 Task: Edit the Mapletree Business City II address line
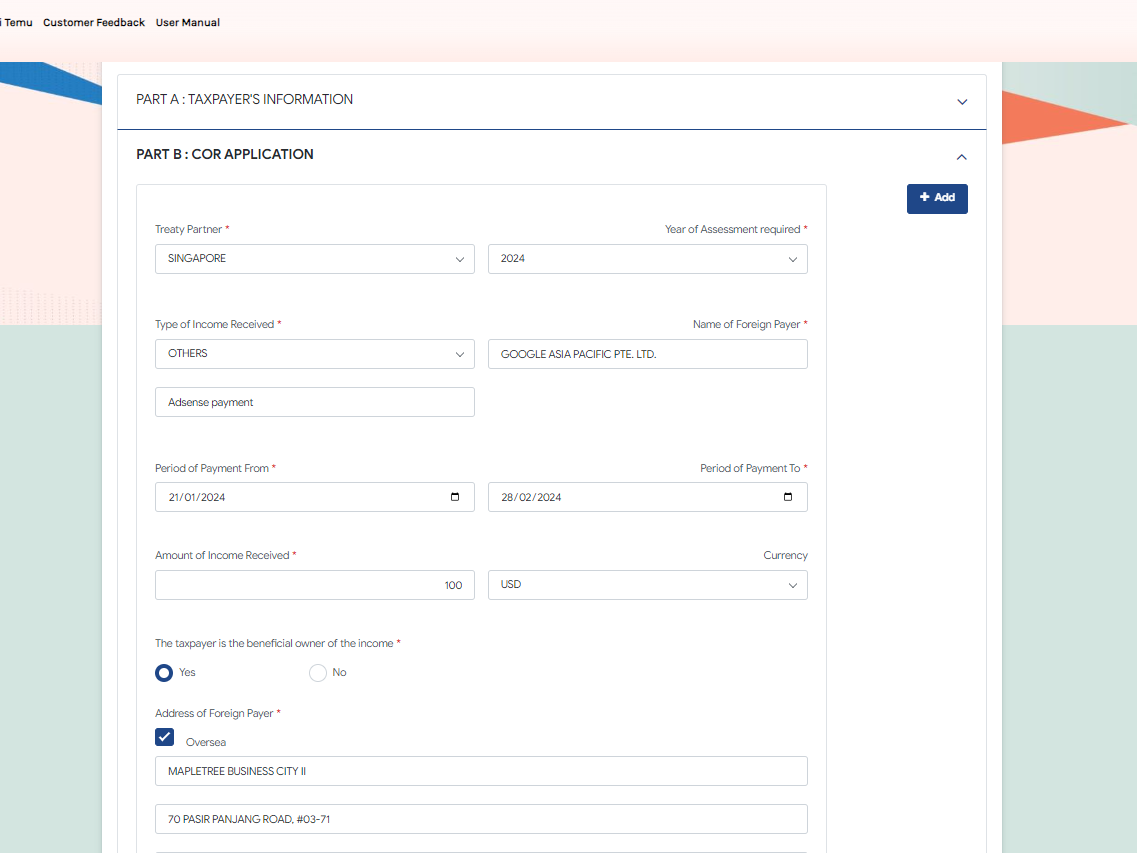click(x=481, y=771)
